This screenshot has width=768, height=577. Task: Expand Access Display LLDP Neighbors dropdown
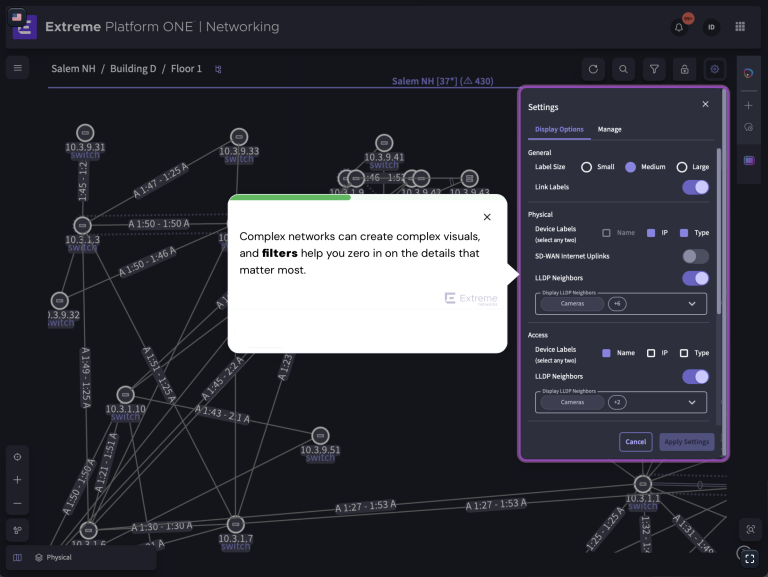coord(692,402)
